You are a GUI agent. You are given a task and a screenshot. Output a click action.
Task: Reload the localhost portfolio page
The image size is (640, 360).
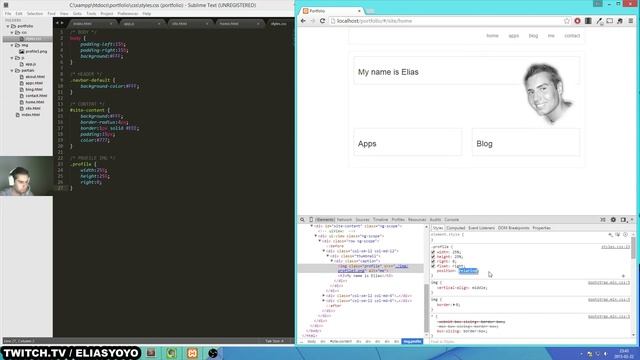[x=322, y=21]
